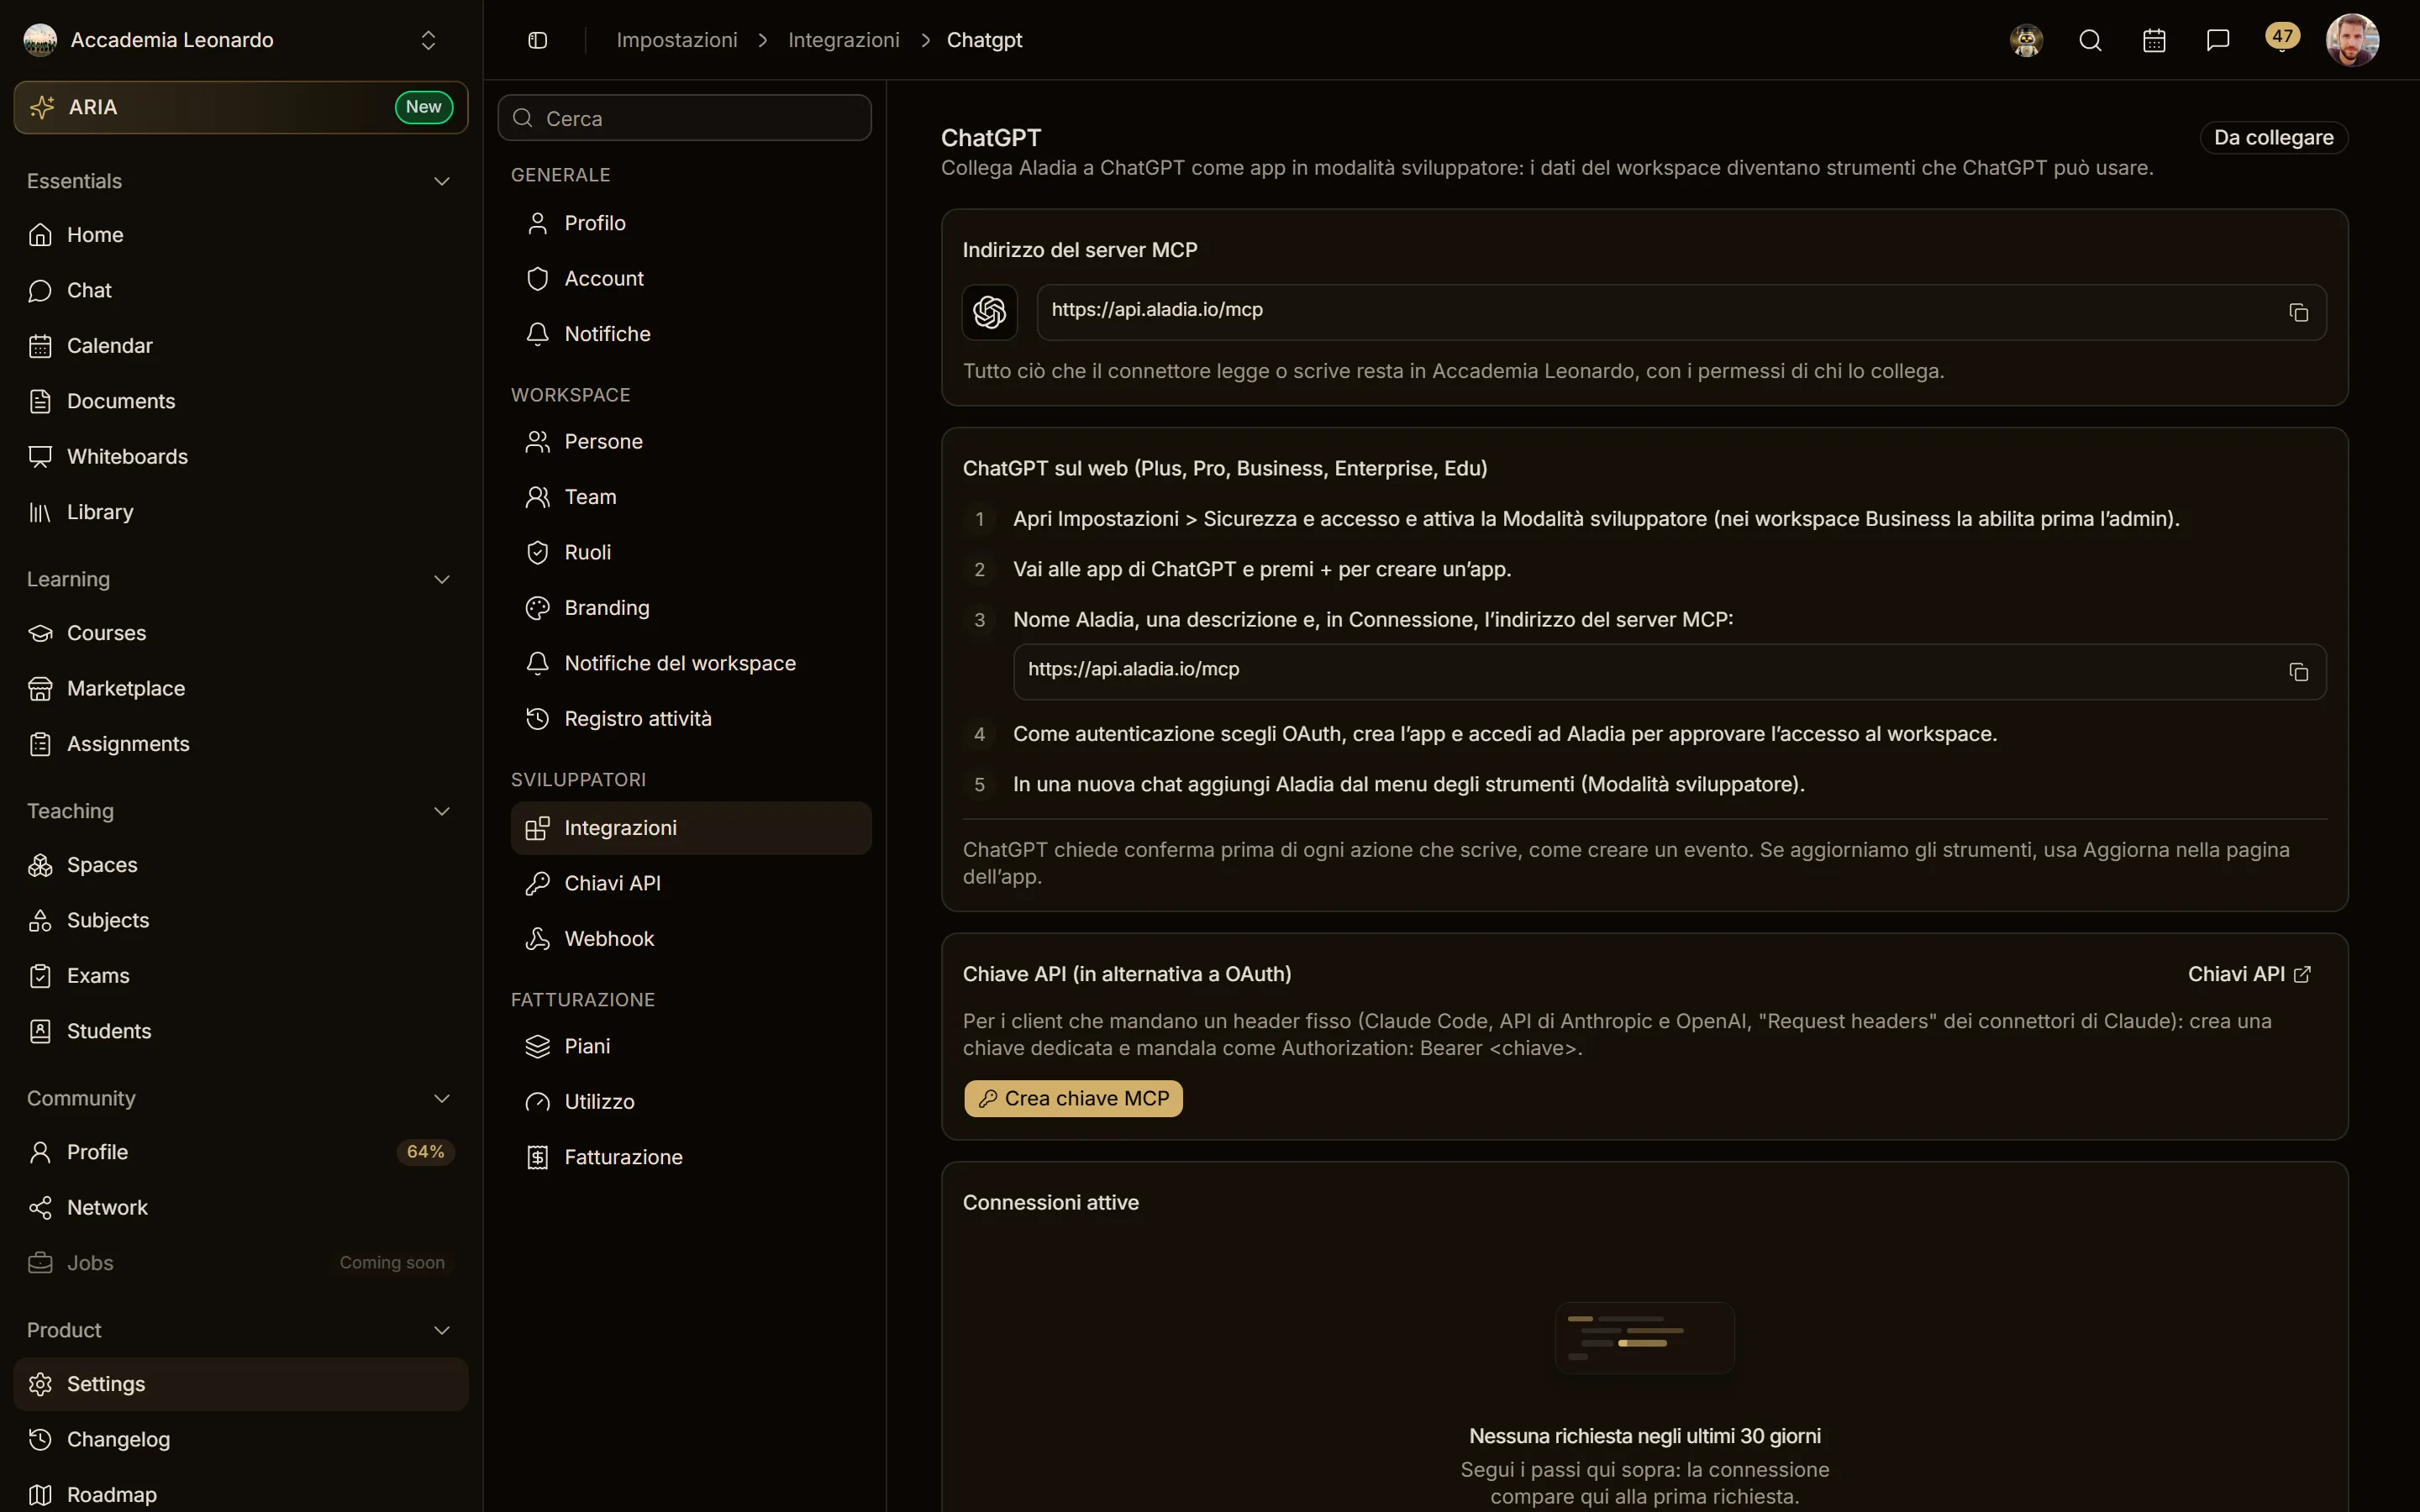Toggle the sidebar panel icon in header

point(537,40)
